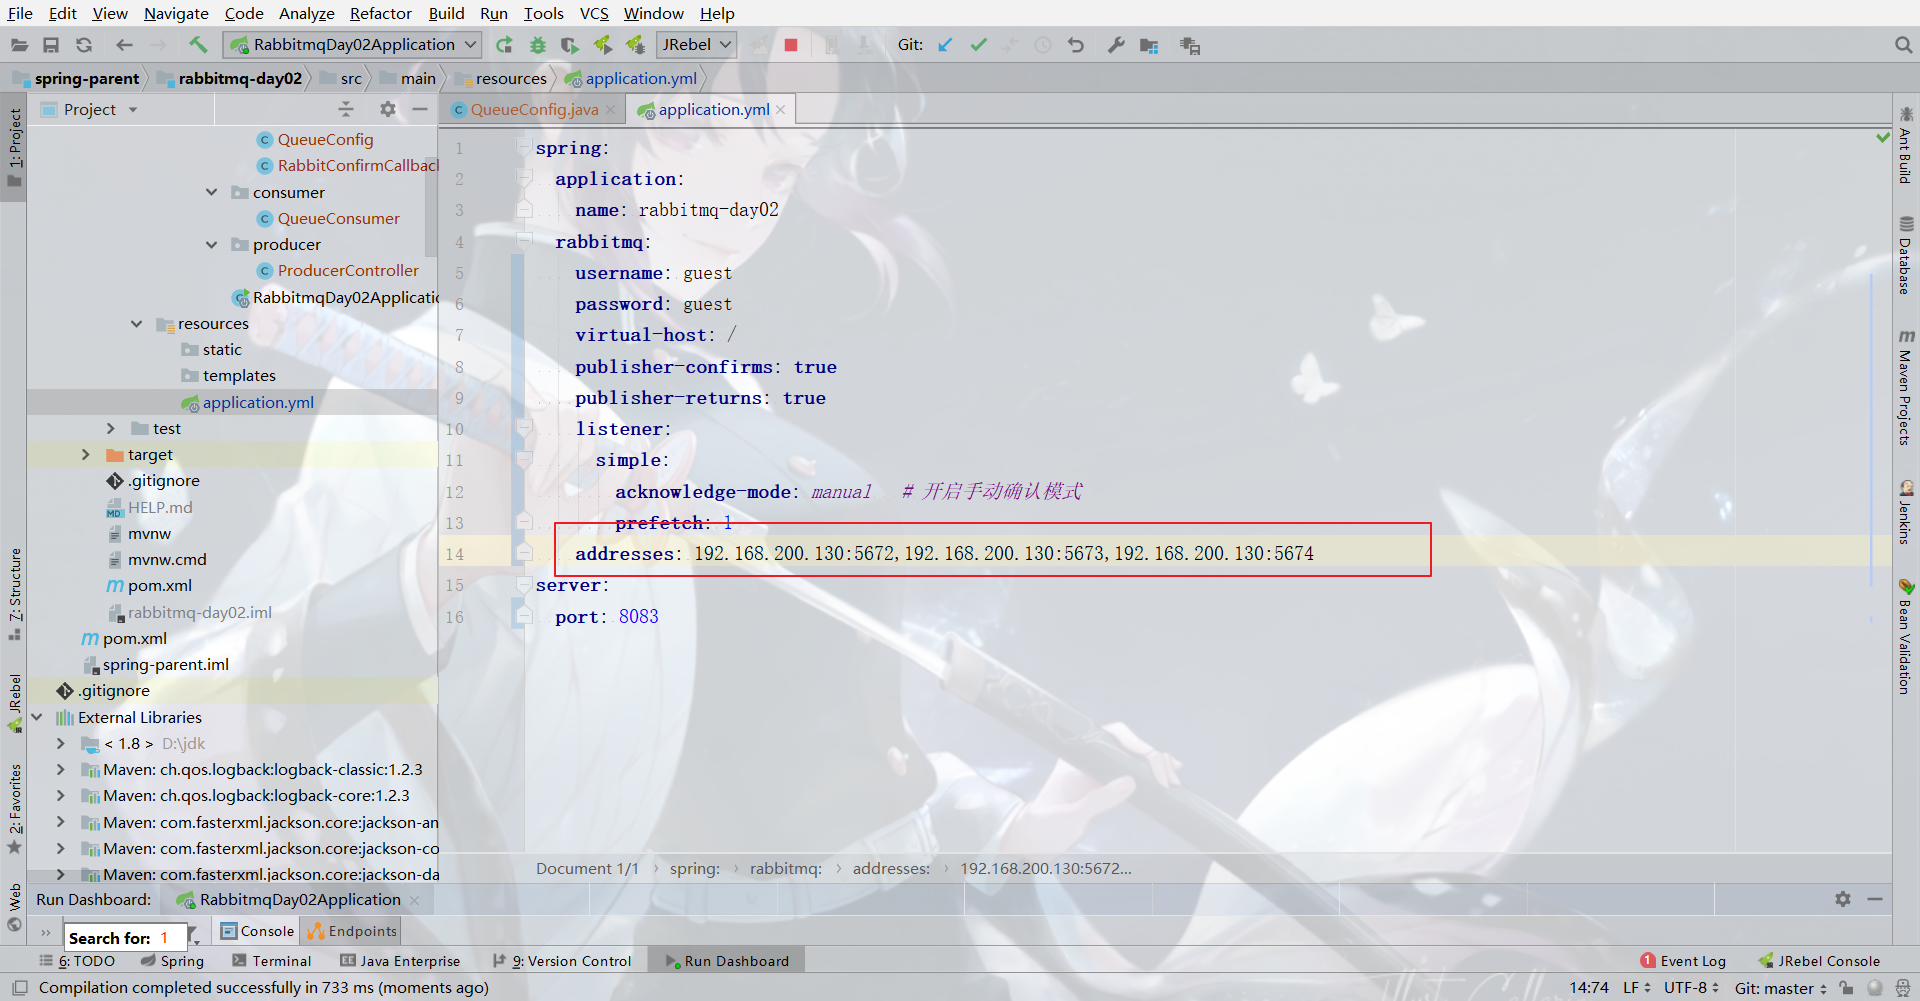The height and width of the screenshot is (1001, 1920).
Task: Rerun RabbitmqDay02Application with the green rerun icon
Action: (504, 45)
